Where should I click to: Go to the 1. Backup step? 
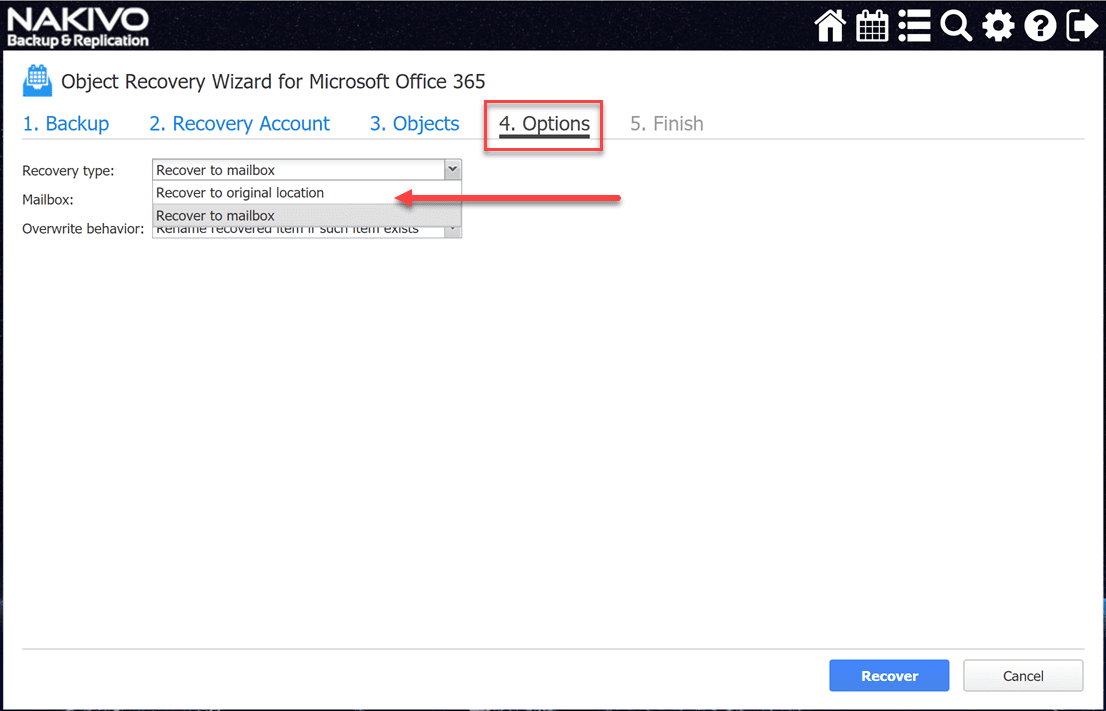click(x=66, y=123)
